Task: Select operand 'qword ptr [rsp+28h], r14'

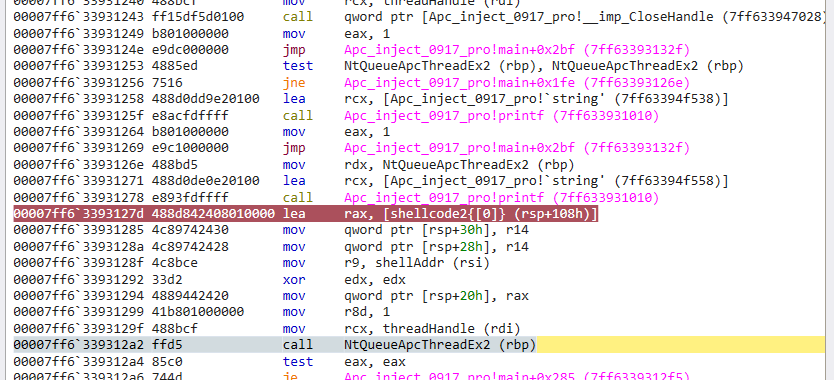Action: tap(436, 247)
